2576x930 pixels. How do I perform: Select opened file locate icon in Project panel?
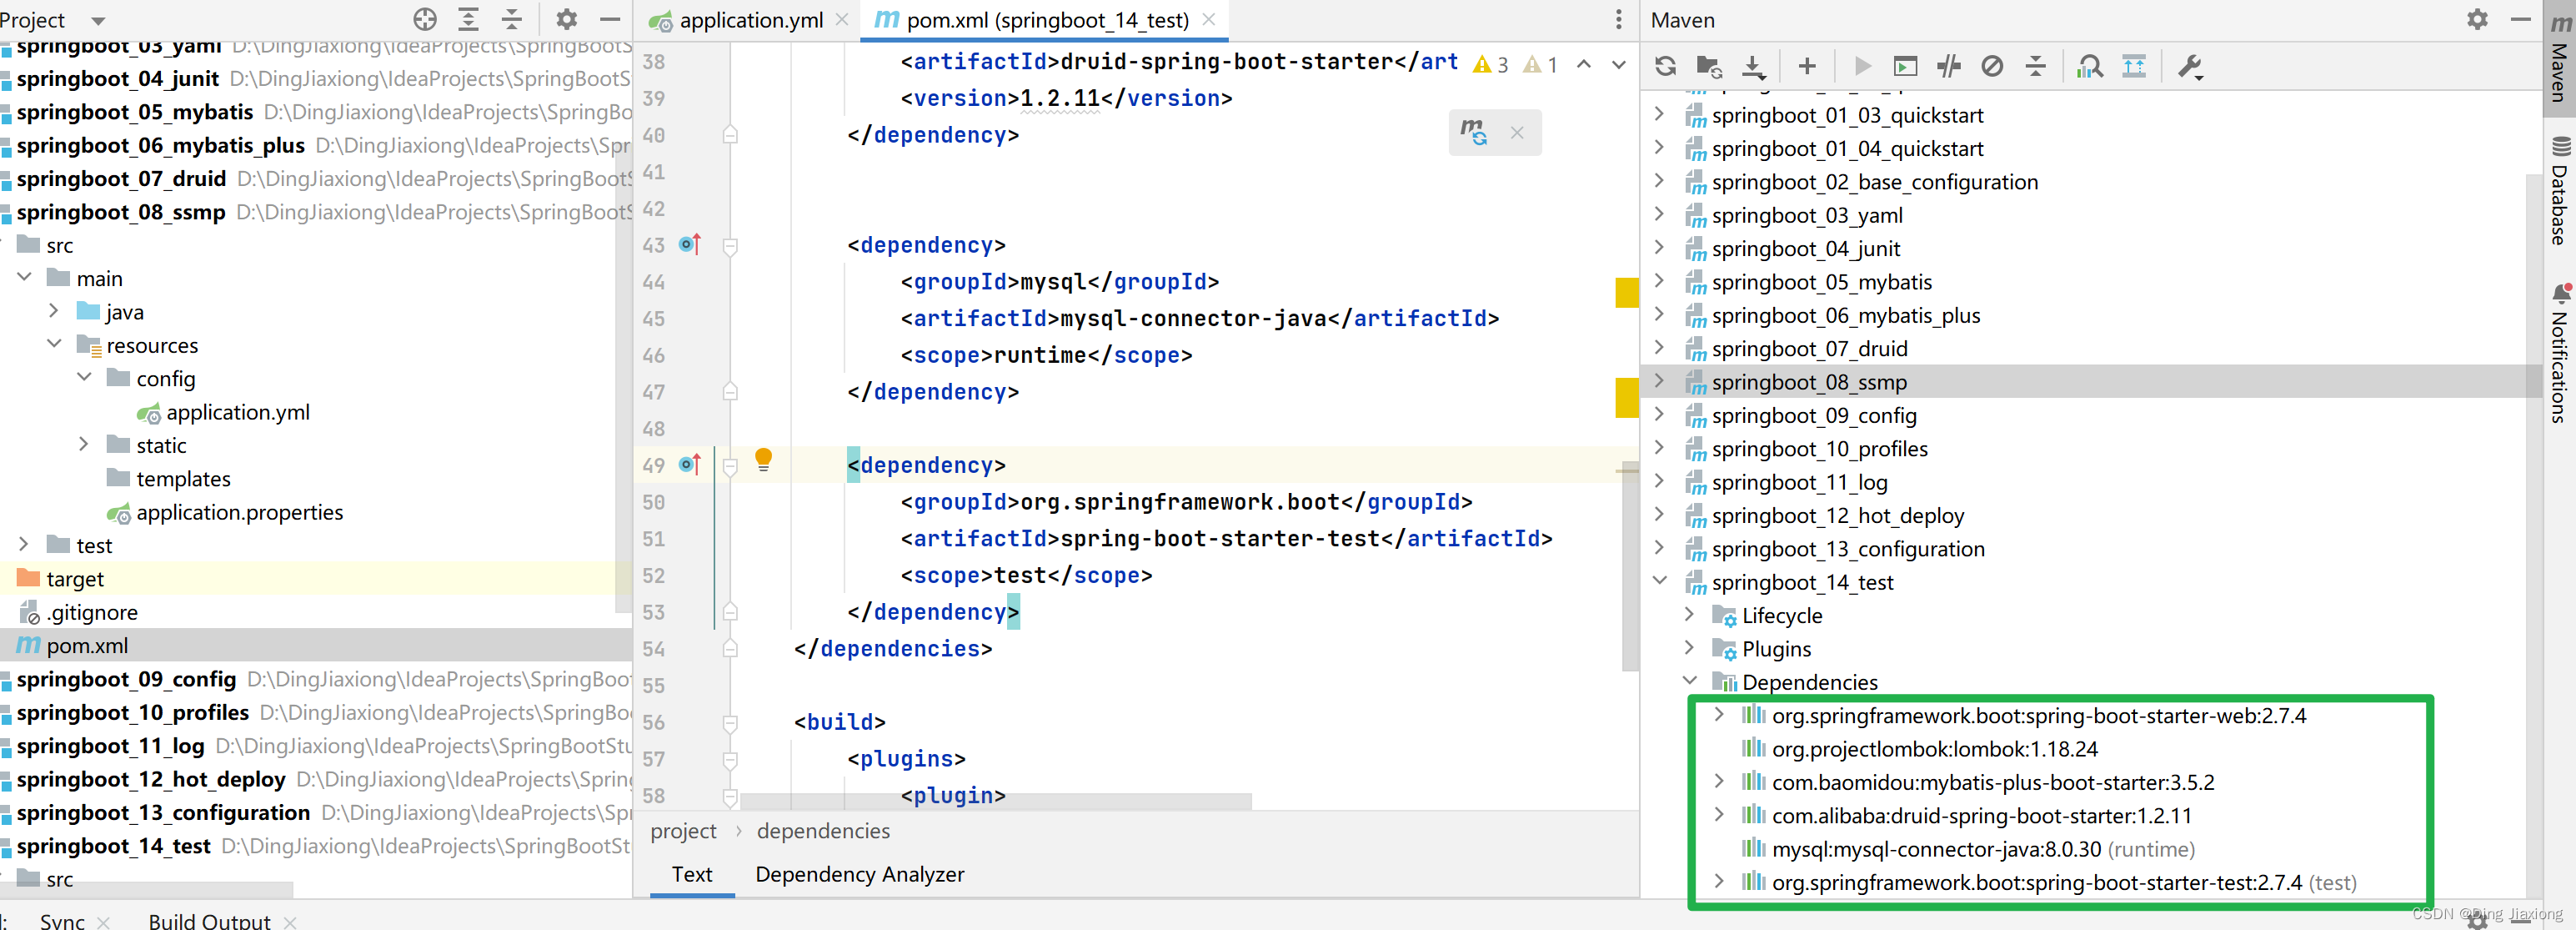pyautogui.click(x=425, y=19)
